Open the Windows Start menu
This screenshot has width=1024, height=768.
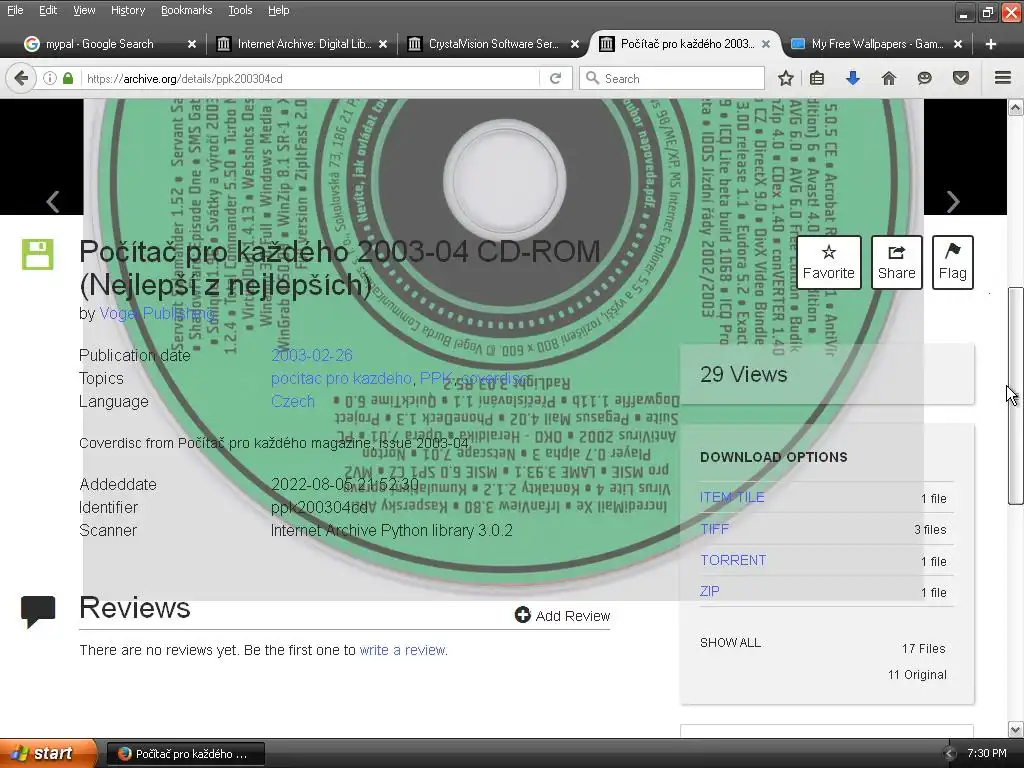click(x=46, y=753)
